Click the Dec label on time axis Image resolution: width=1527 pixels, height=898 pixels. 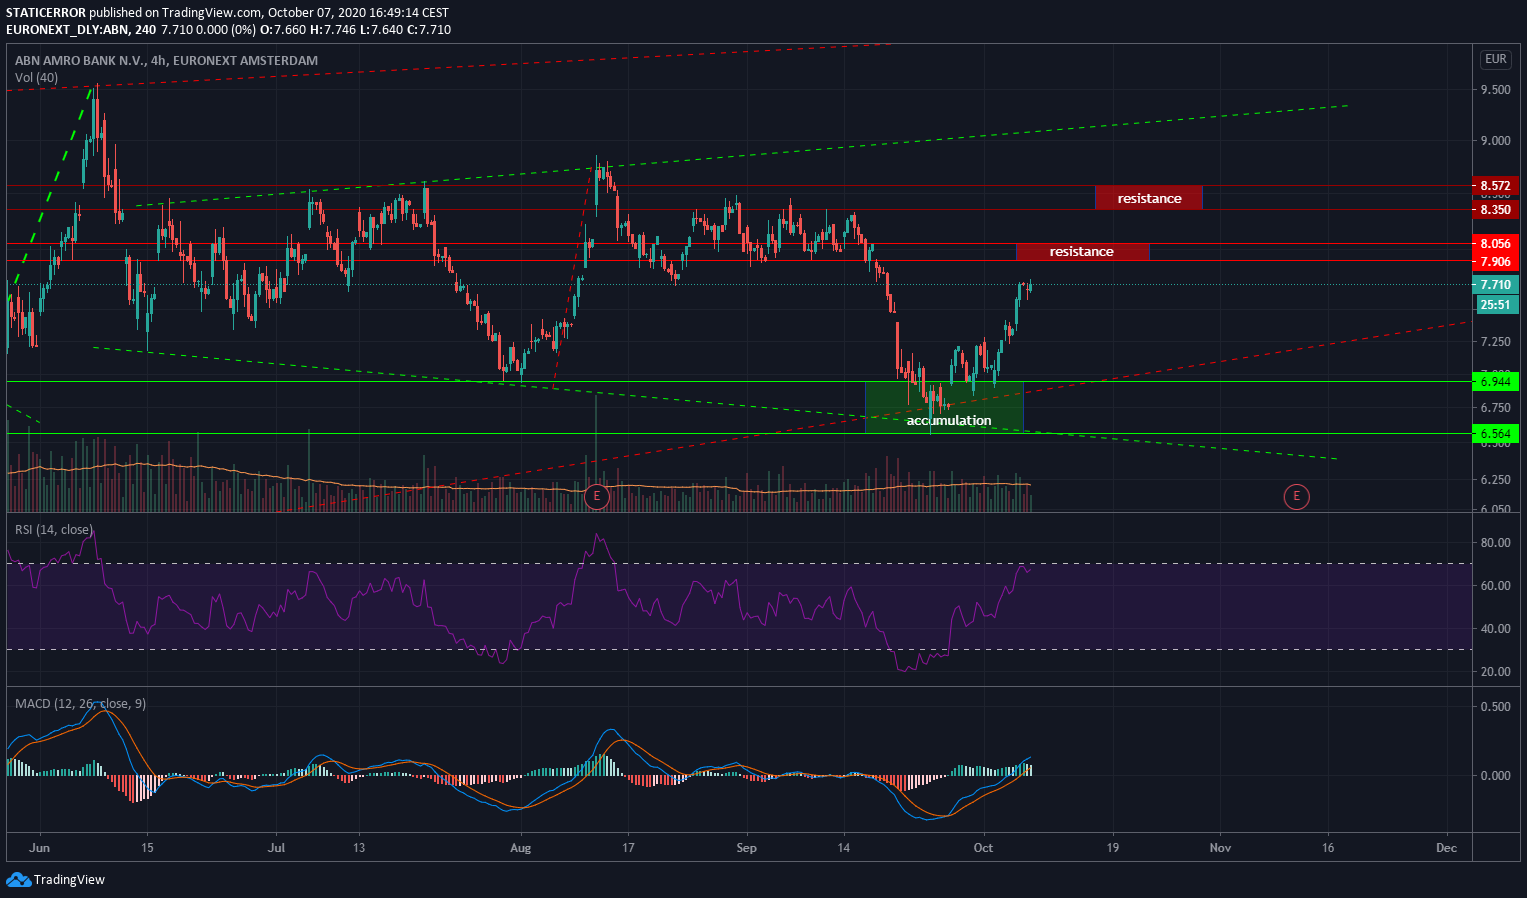pos(1446,848)
